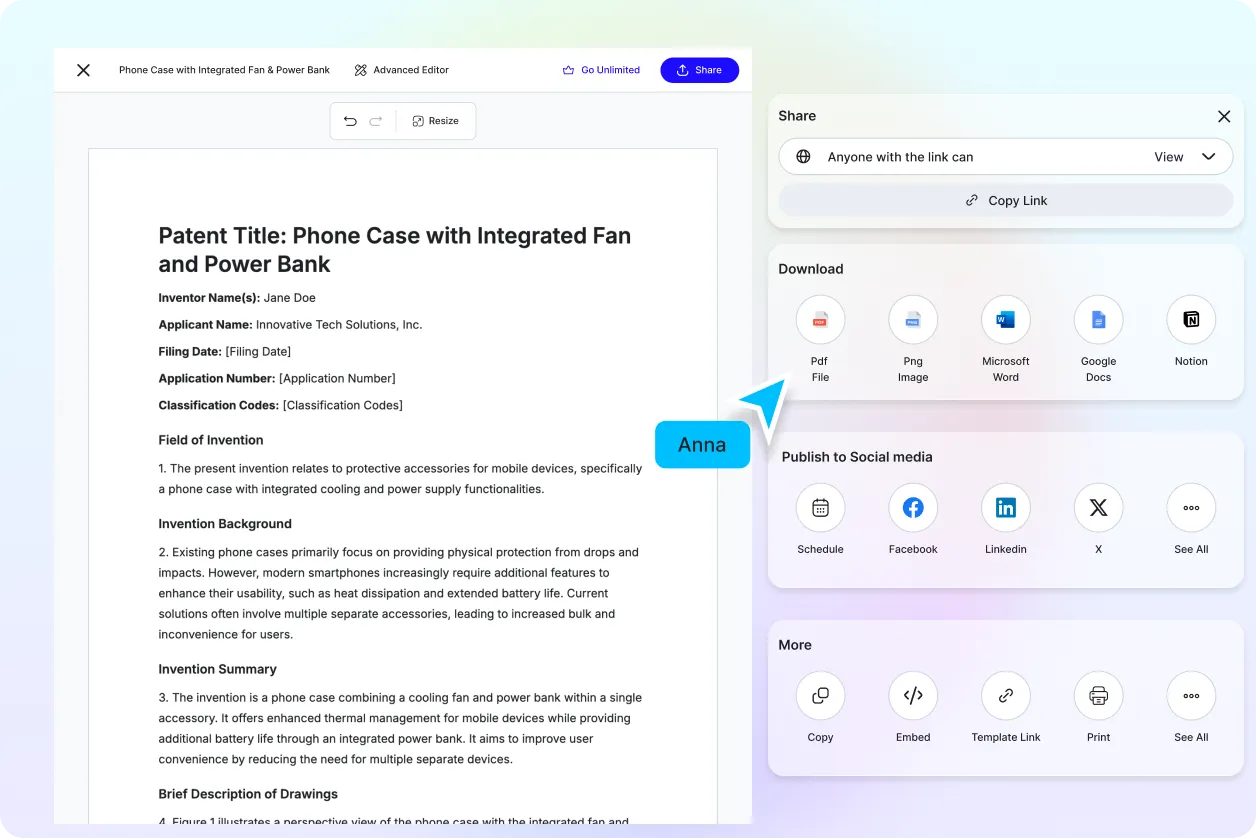Click the Field of Invention heading
Screen dimensions: 1256x838
pyautogui.click(x=211, y=440)
